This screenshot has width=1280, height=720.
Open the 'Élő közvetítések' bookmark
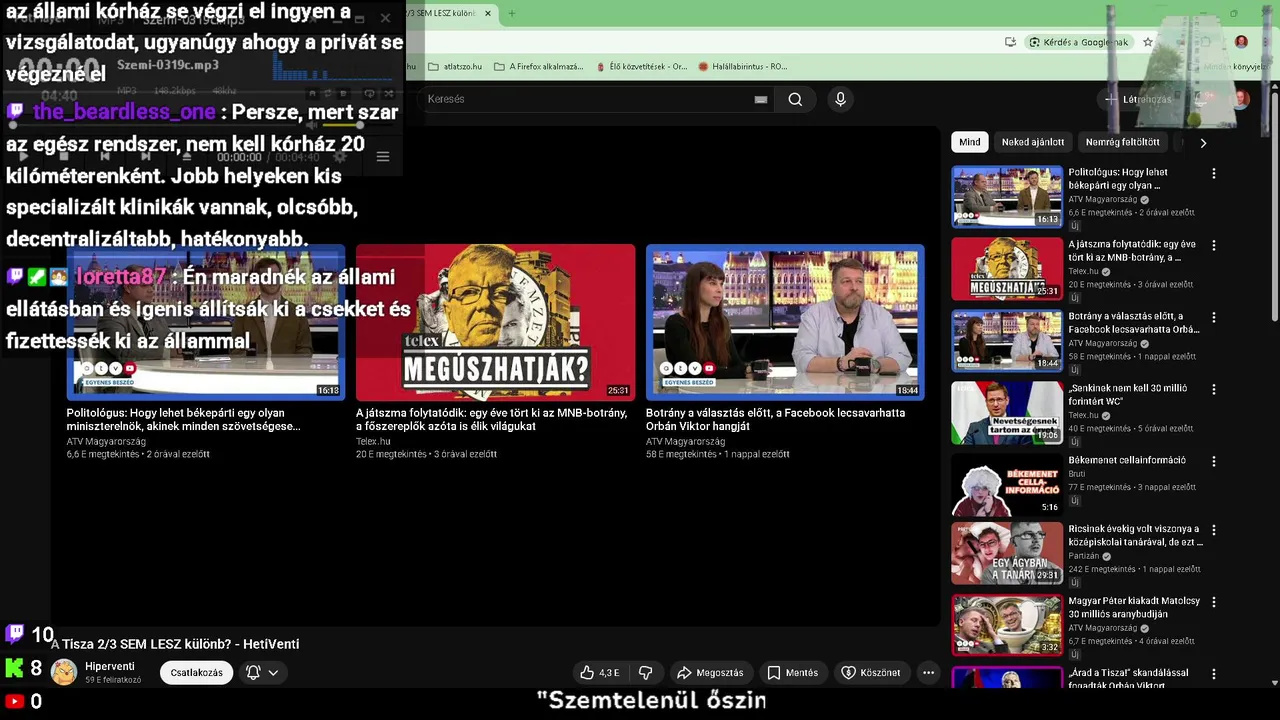640,67
